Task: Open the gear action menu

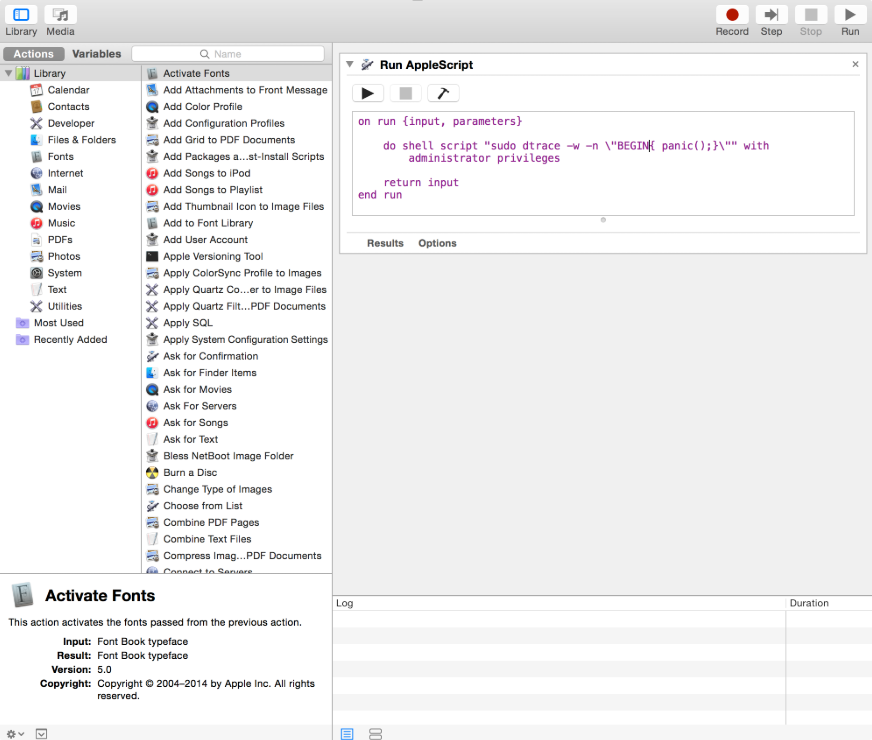Action: click(x=14, y=734)
